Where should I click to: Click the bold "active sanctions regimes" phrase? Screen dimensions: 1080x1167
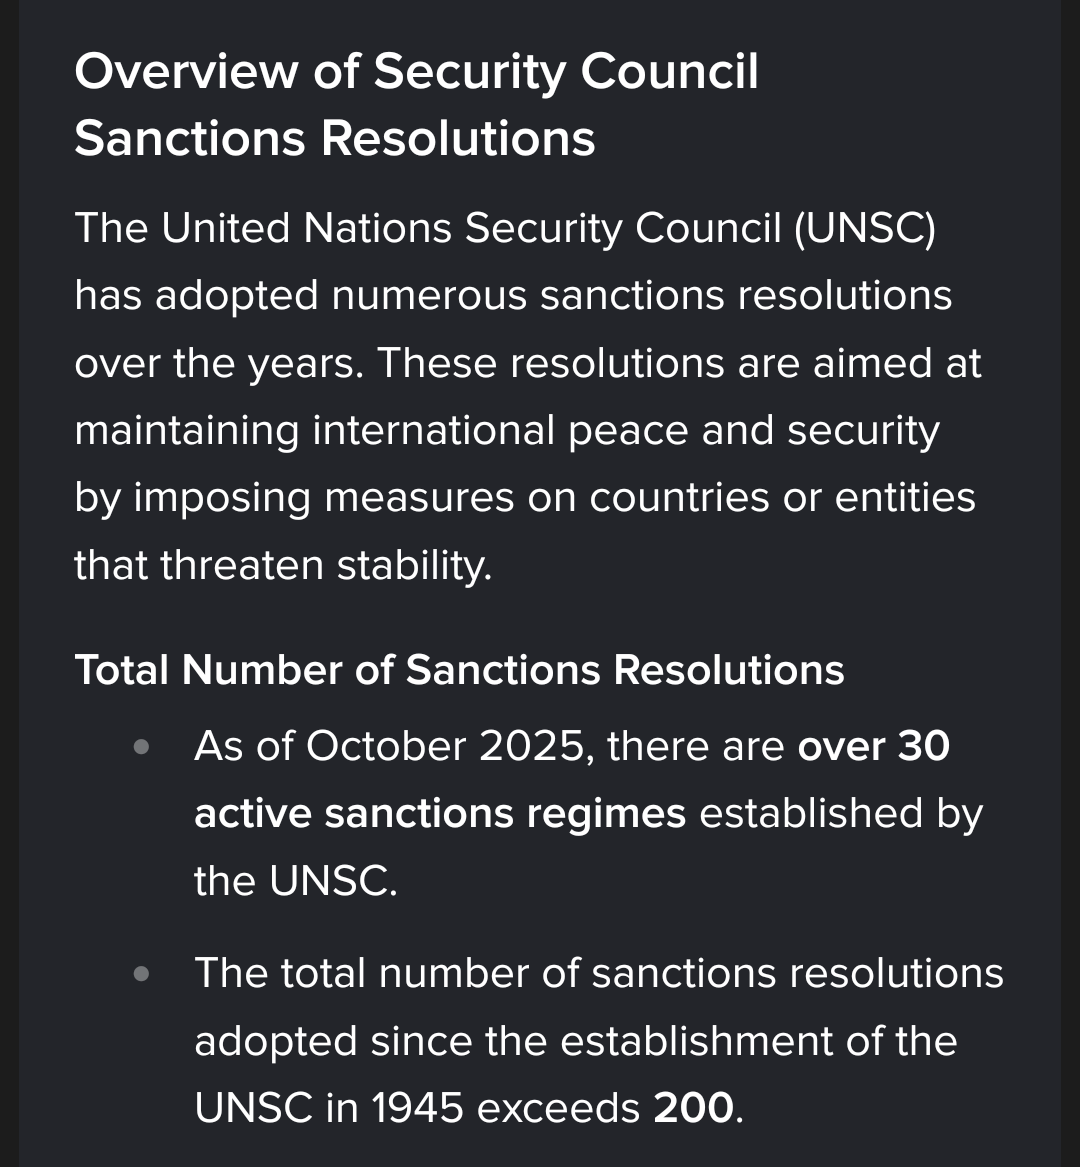tap(440, 814)
